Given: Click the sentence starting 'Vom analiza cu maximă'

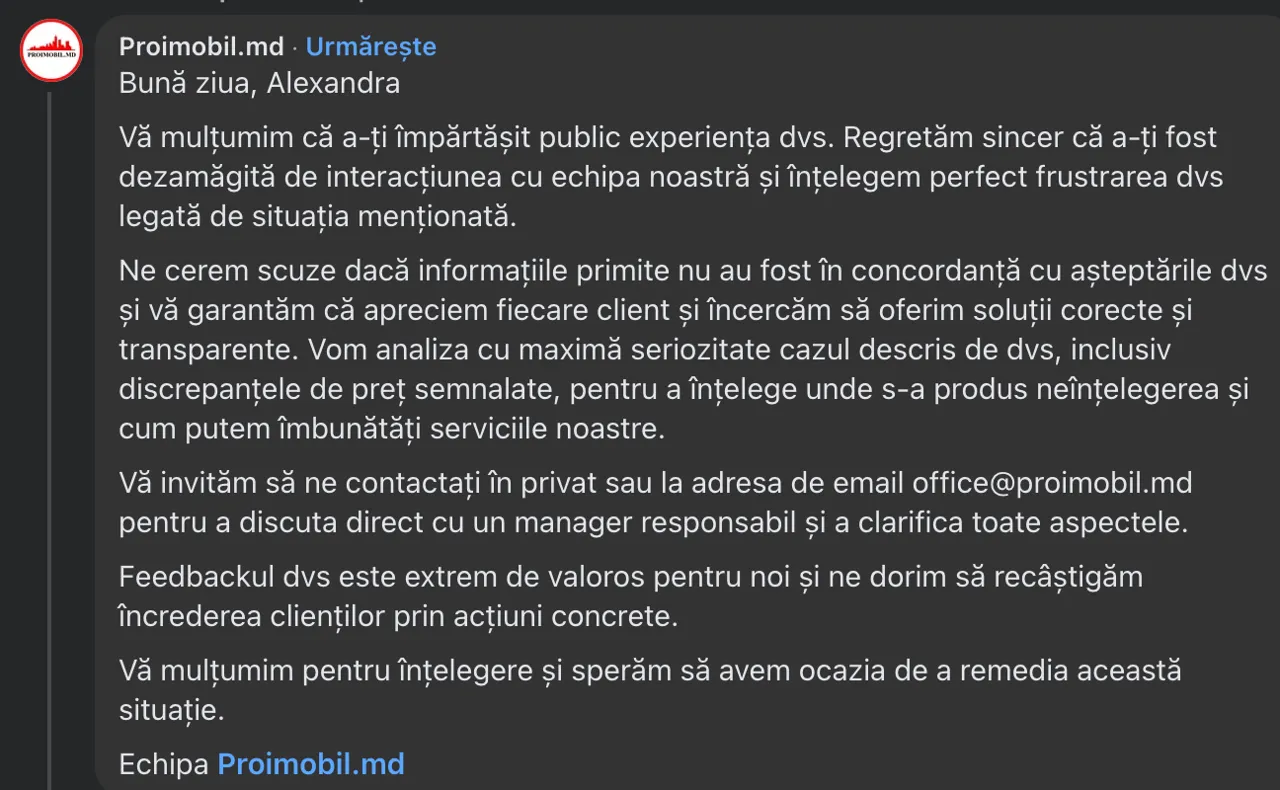Looking at the screenshot, I should click(684, 390).
